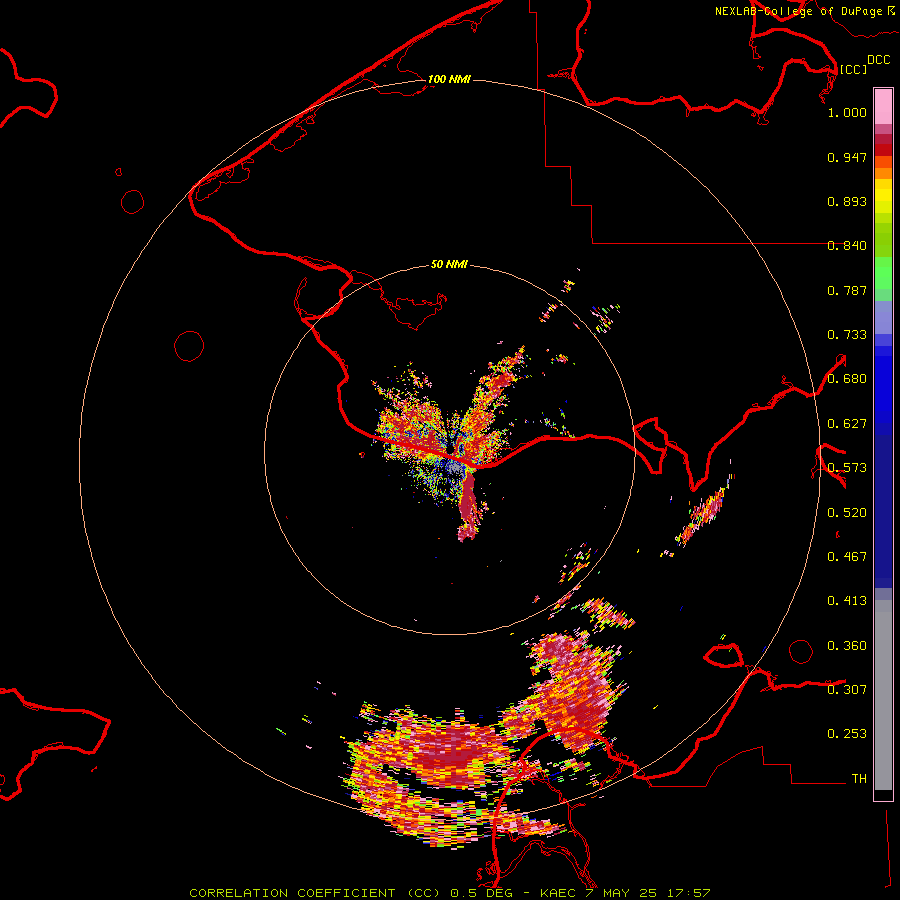Click the 100 NMI range ring label
Viewport: 900px width, 900px height.
point(449,79)
